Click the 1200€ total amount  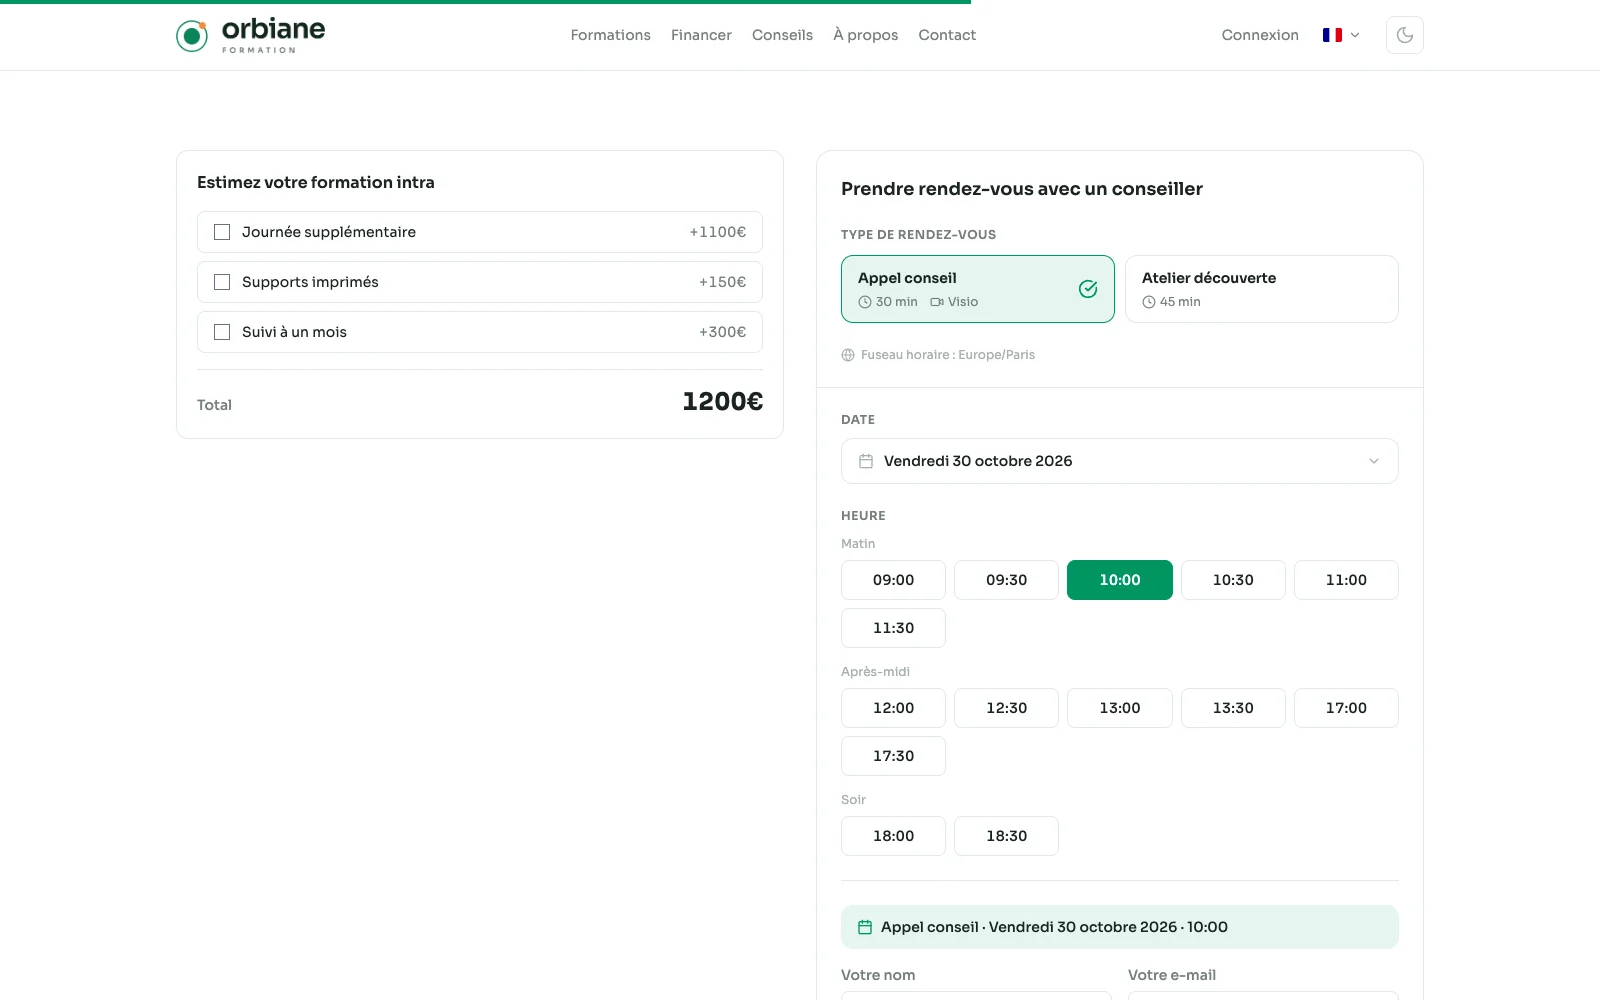(722, 402)
